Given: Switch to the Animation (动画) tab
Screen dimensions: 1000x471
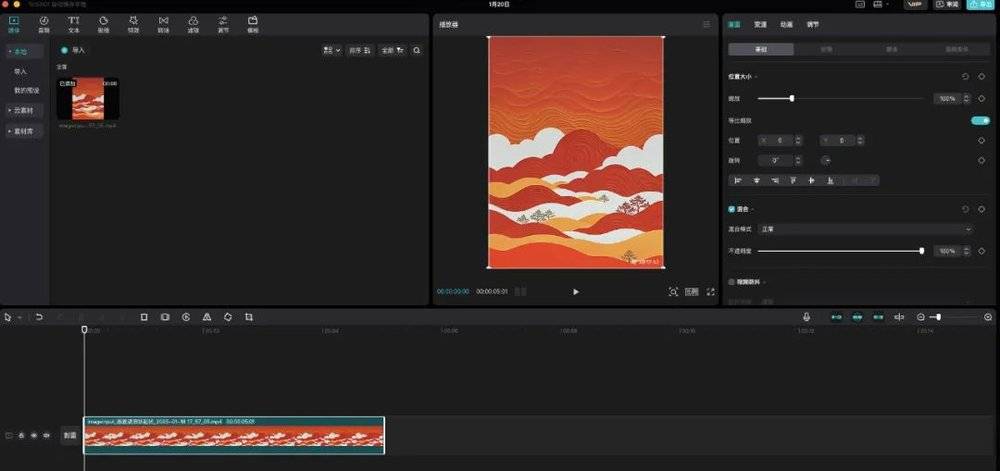Looking at the screenshot, I should (x=787, y=24).
